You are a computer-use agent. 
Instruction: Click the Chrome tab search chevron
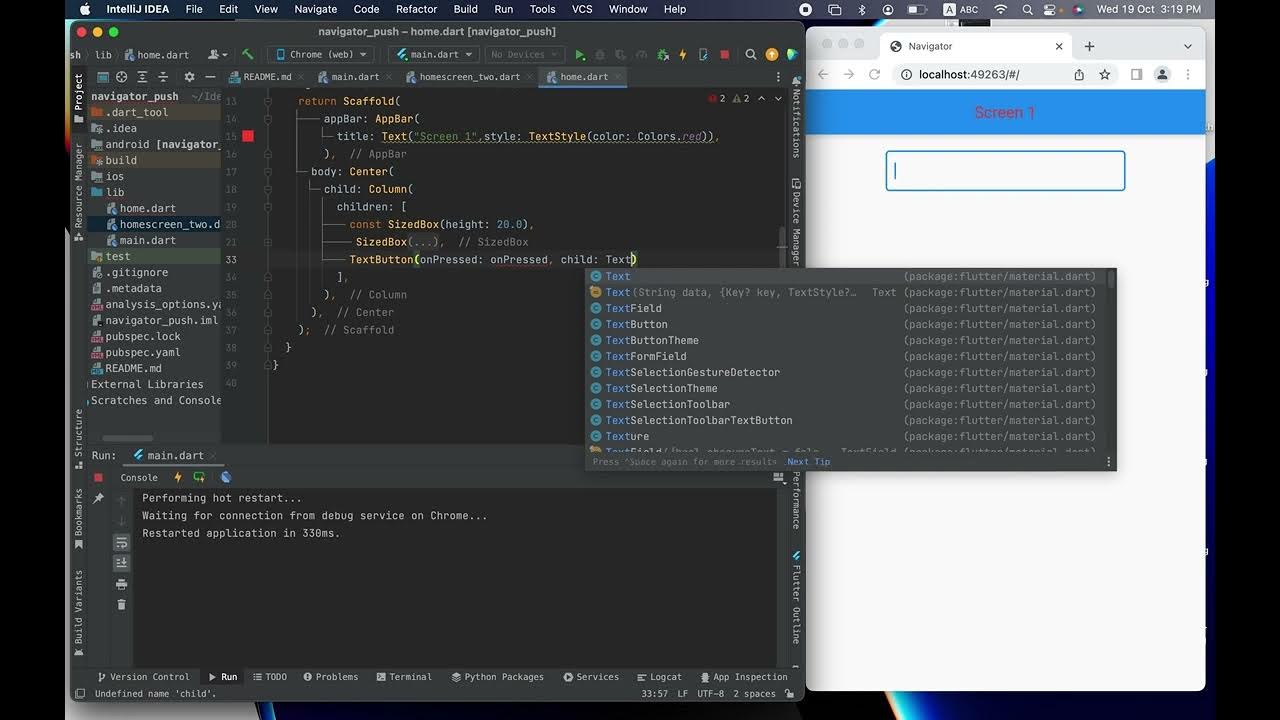pos(1188,46)
